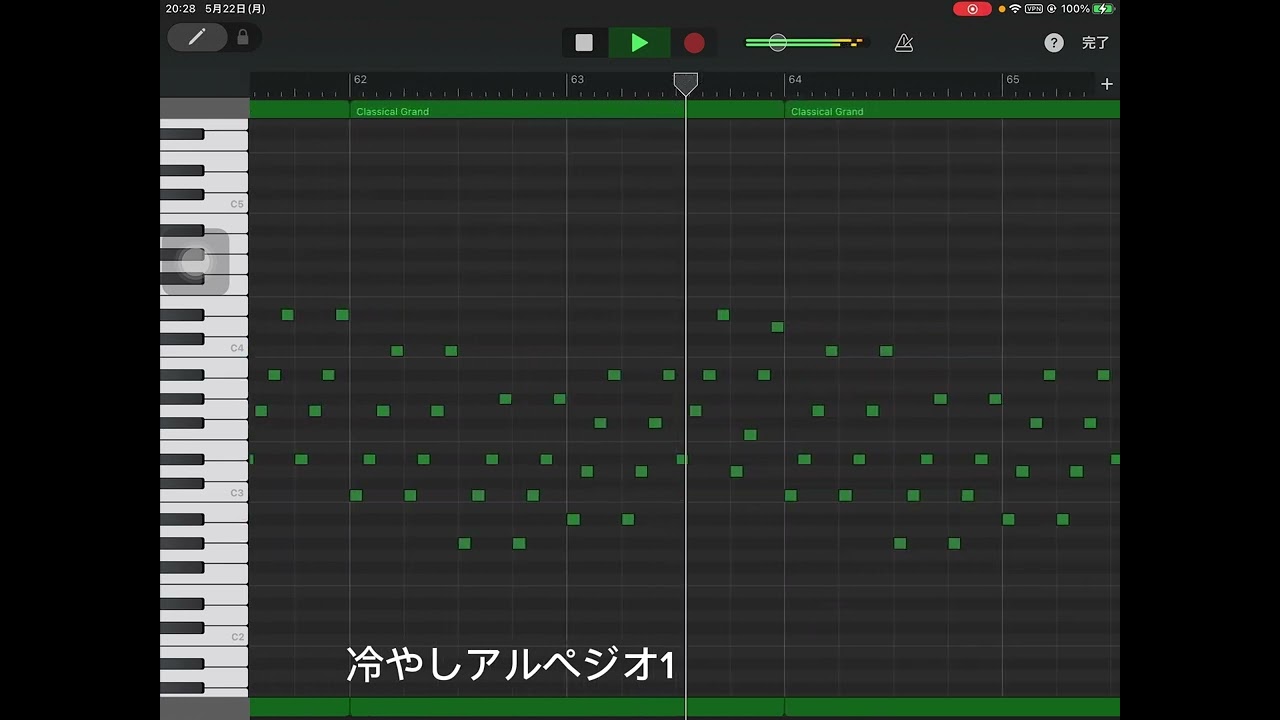Start recording with the red record button
Image resolution: width=1280 pixels, height=720 pixels.
pyautogui.click(x=694, y=43)
